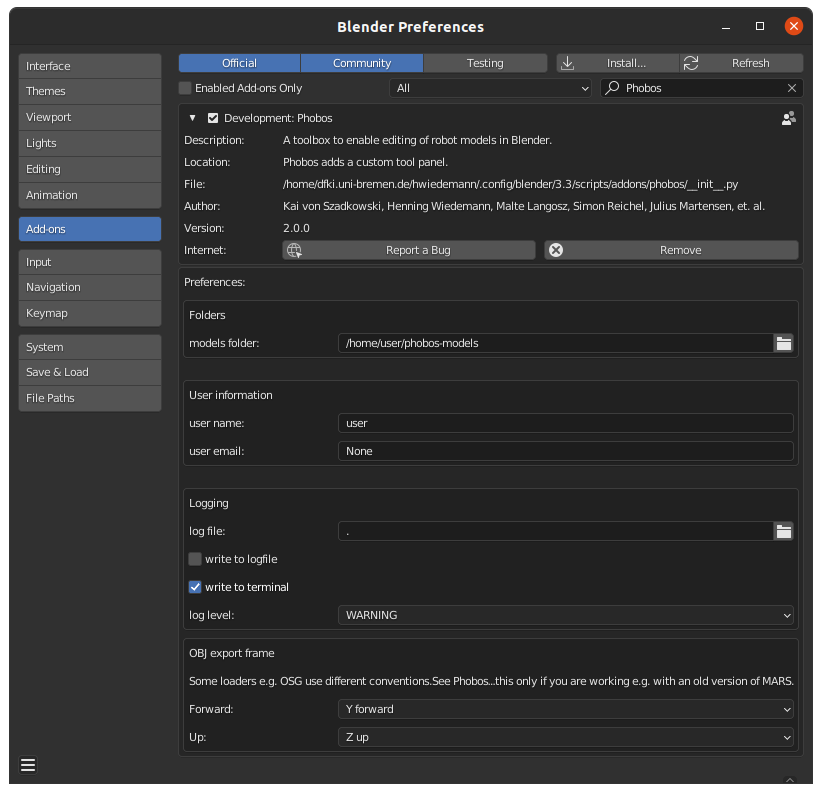Click the version number 2.0.0
The width and height of the screenshot is (822, 793).
pyautogui.click(x=296, y=229)
